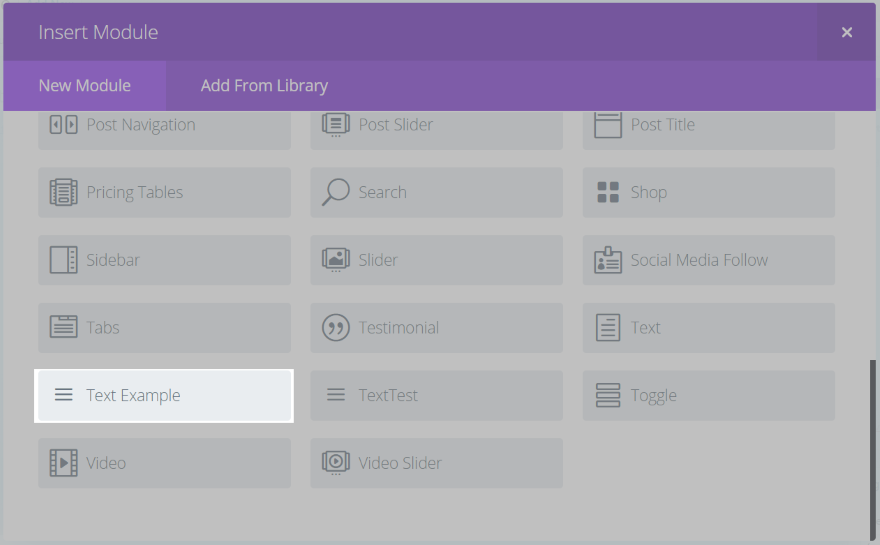Click the Search magnifier icon
The height and width of the screenshot is (545, 880).
click(335, 192)
